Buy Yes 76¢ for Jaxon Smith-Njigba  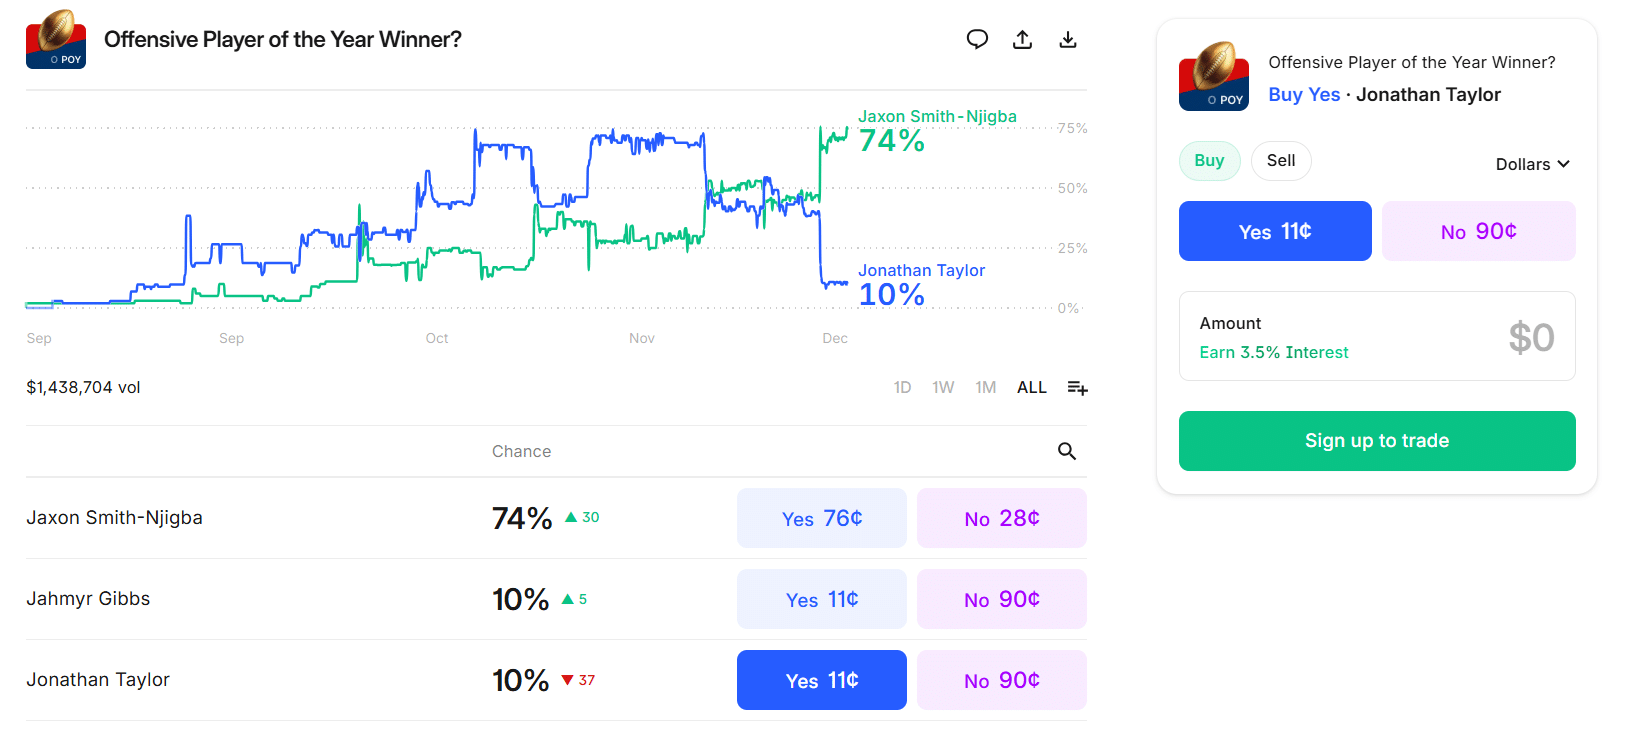coord(821,518)
